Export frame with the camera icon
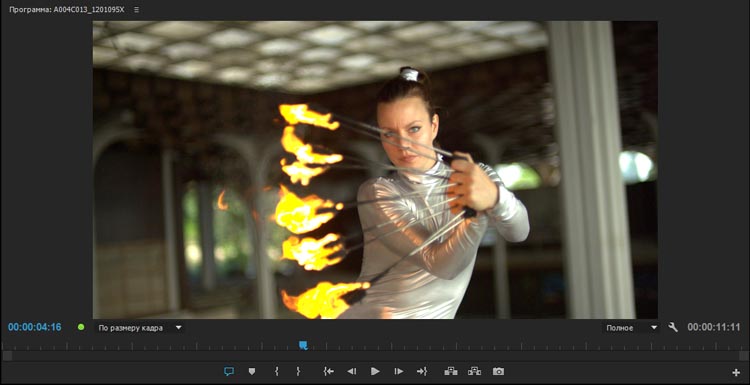Screen dimensions: 750x385 tap(498, 371)
